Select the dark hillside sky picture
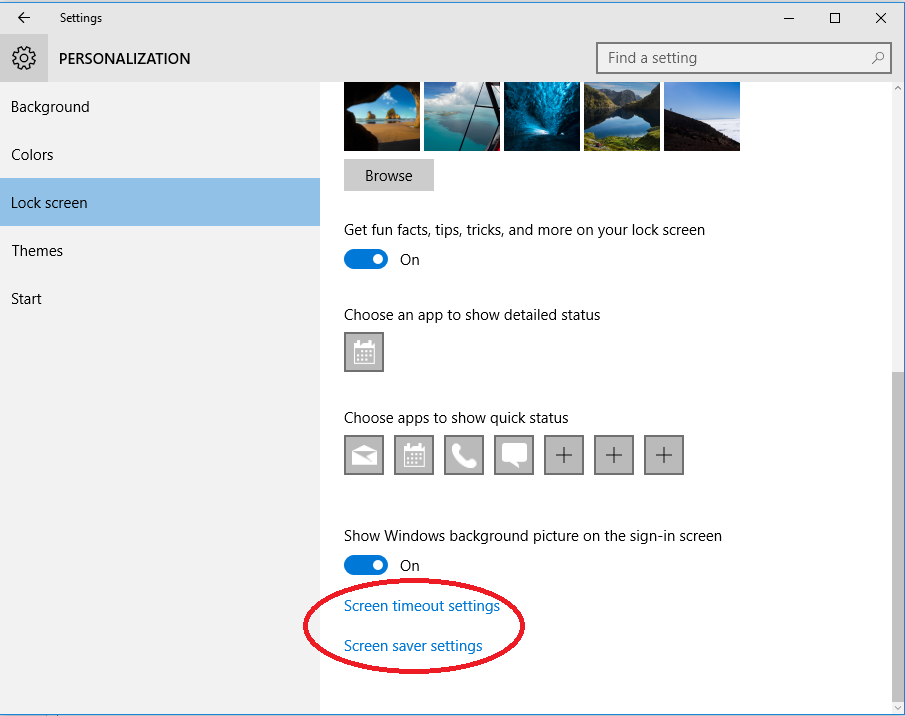Viewport: 905px width, 716px height. point(702,117)
